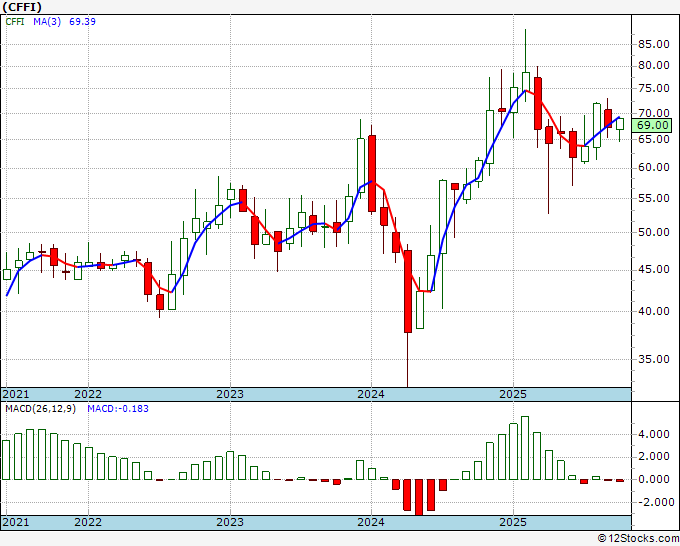Click 2024 on the price chart timeline
This screenshot has width=680, height=546.
[371, 394]
